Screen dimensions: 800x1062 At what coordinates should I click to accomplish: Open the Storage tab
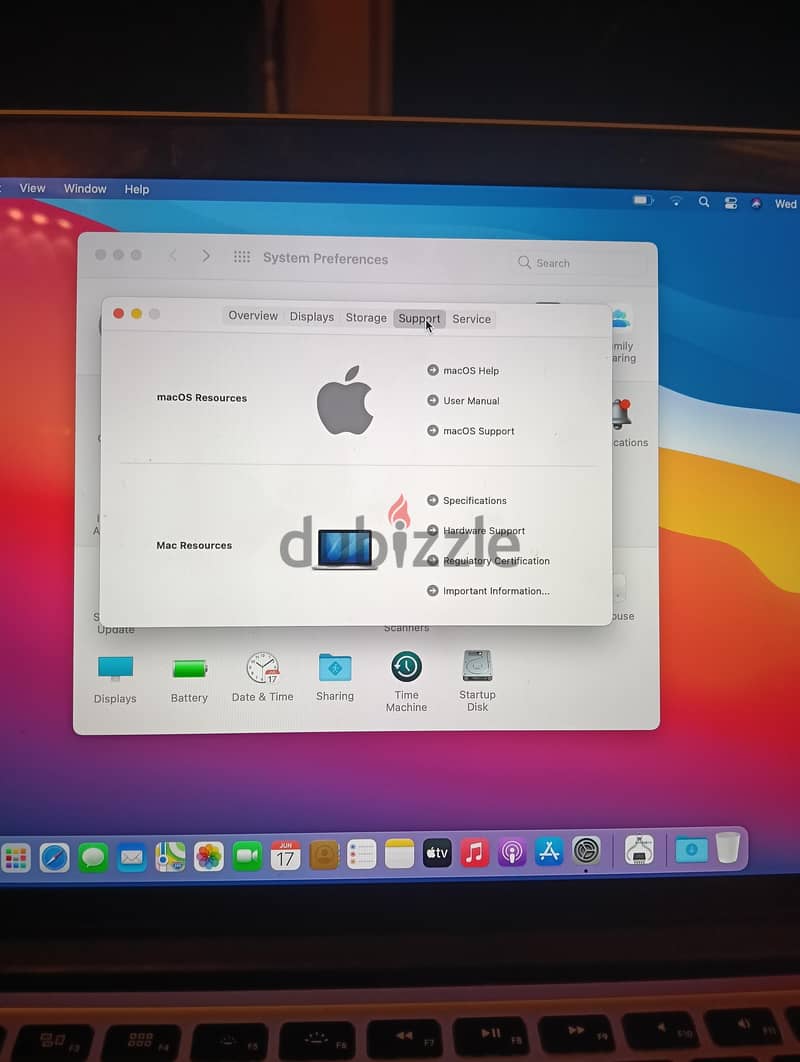coord(366,318)
